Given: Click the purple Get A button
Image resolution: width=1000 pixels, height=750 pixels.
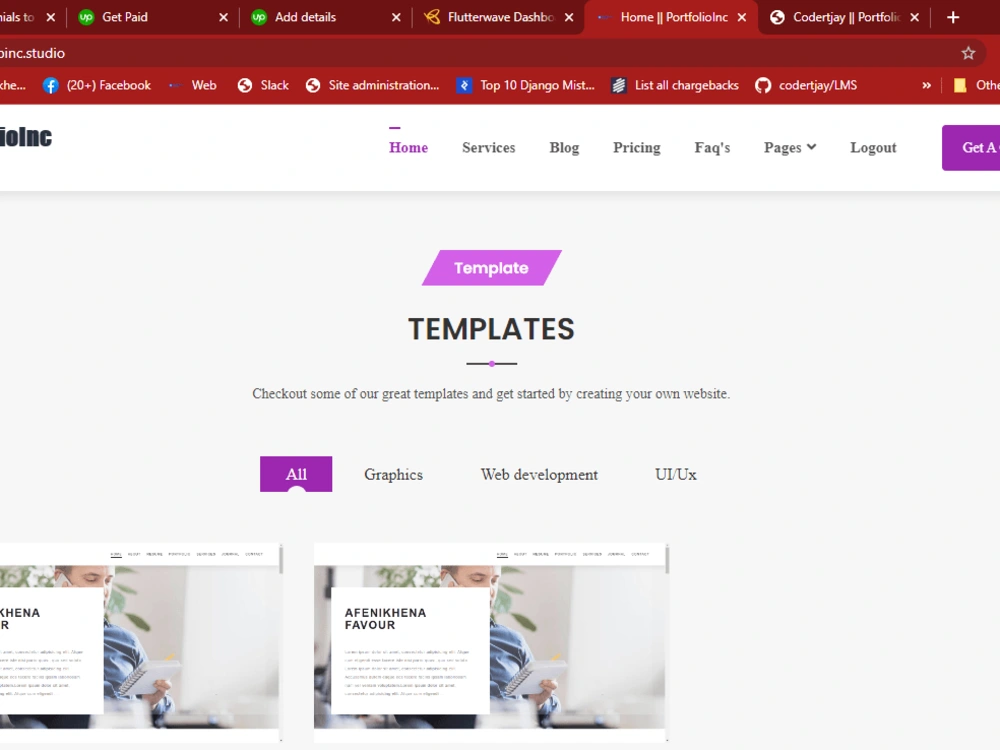Looking at the screenshot, I should [x=971, y=147].
